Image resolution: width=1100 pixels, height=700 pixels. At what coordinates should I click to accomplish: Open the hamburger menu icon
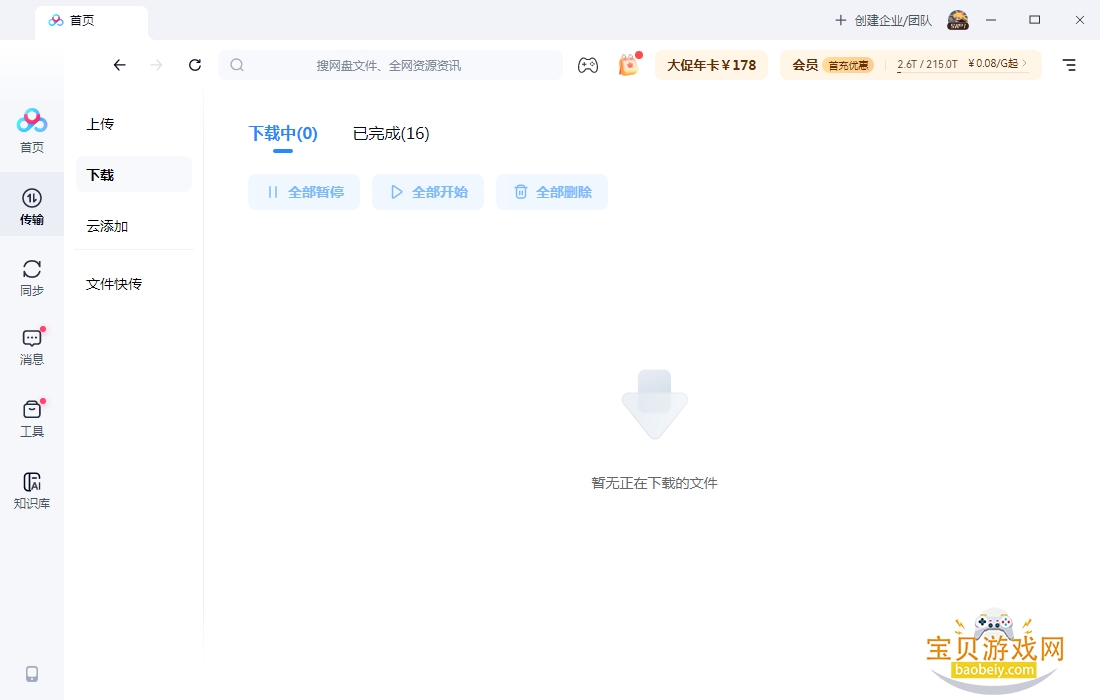(x=1069, y=65)
